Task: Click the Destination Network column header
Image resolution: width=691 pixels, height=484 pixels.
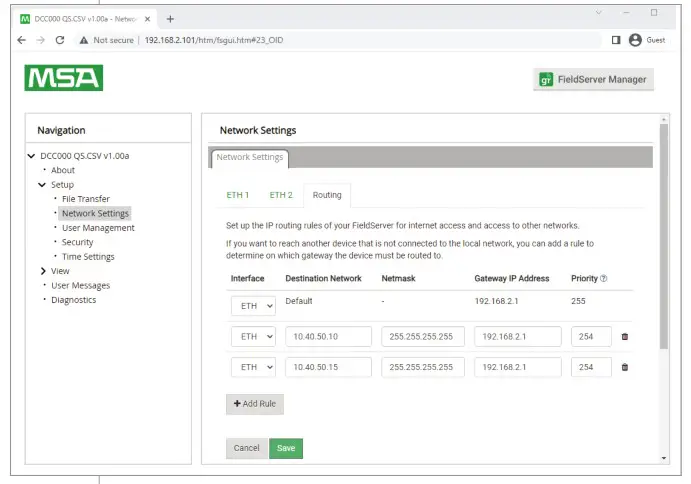Action: point(323,279)
